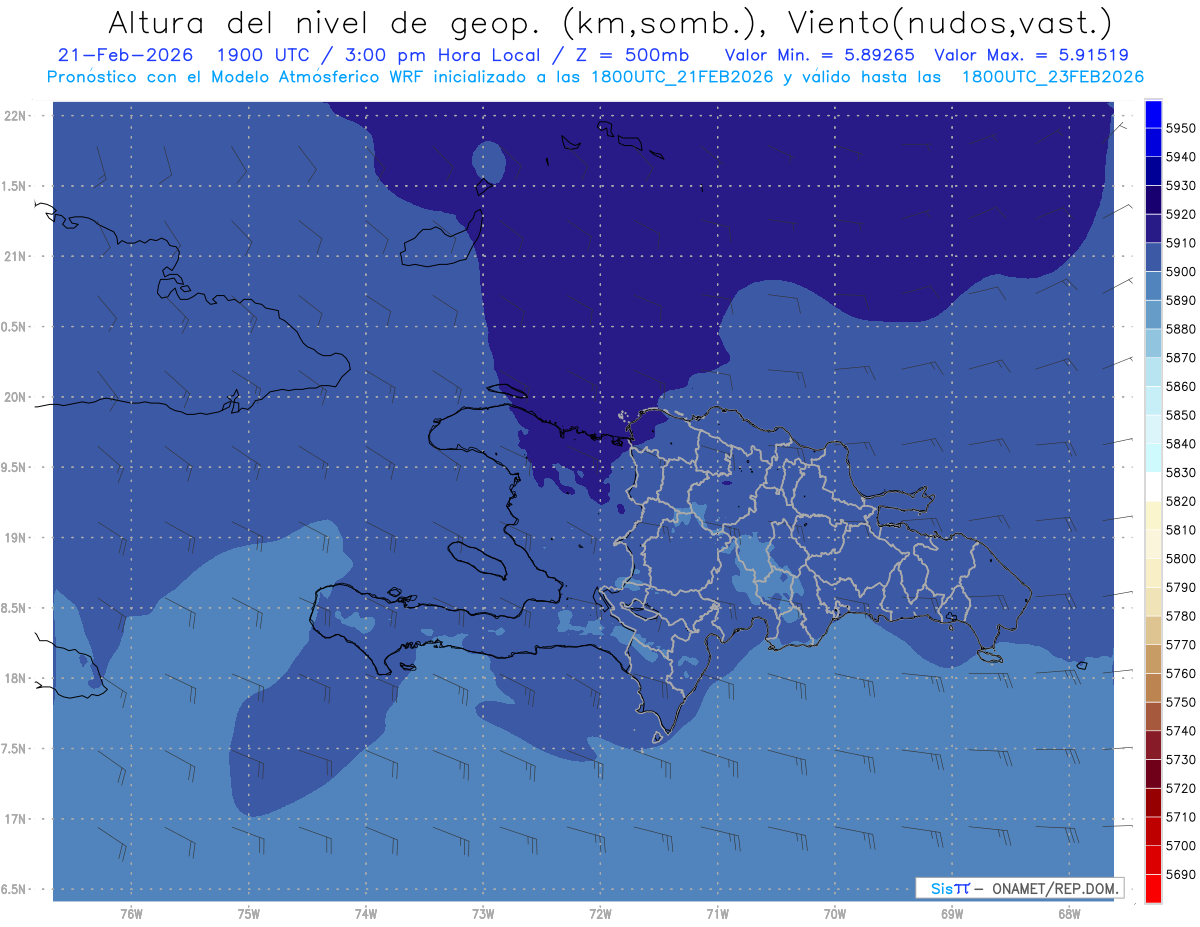Click 'Valor Max. = 5.91519' text
The width and height of the screenshot is (1200, 927).
click(x=1031, y=56)
